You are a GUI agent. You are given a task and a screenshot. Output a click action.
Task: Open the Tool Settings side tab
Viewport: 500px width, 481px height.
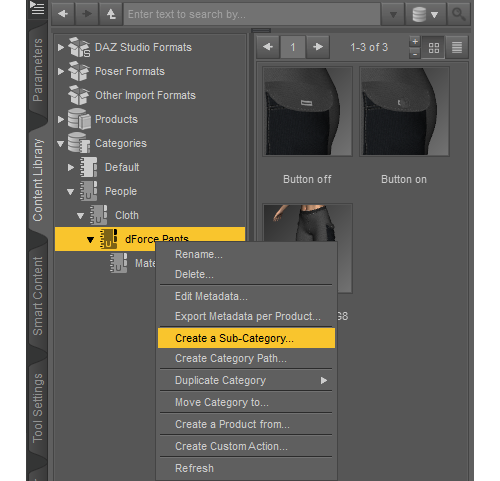(x=38, y=408)
